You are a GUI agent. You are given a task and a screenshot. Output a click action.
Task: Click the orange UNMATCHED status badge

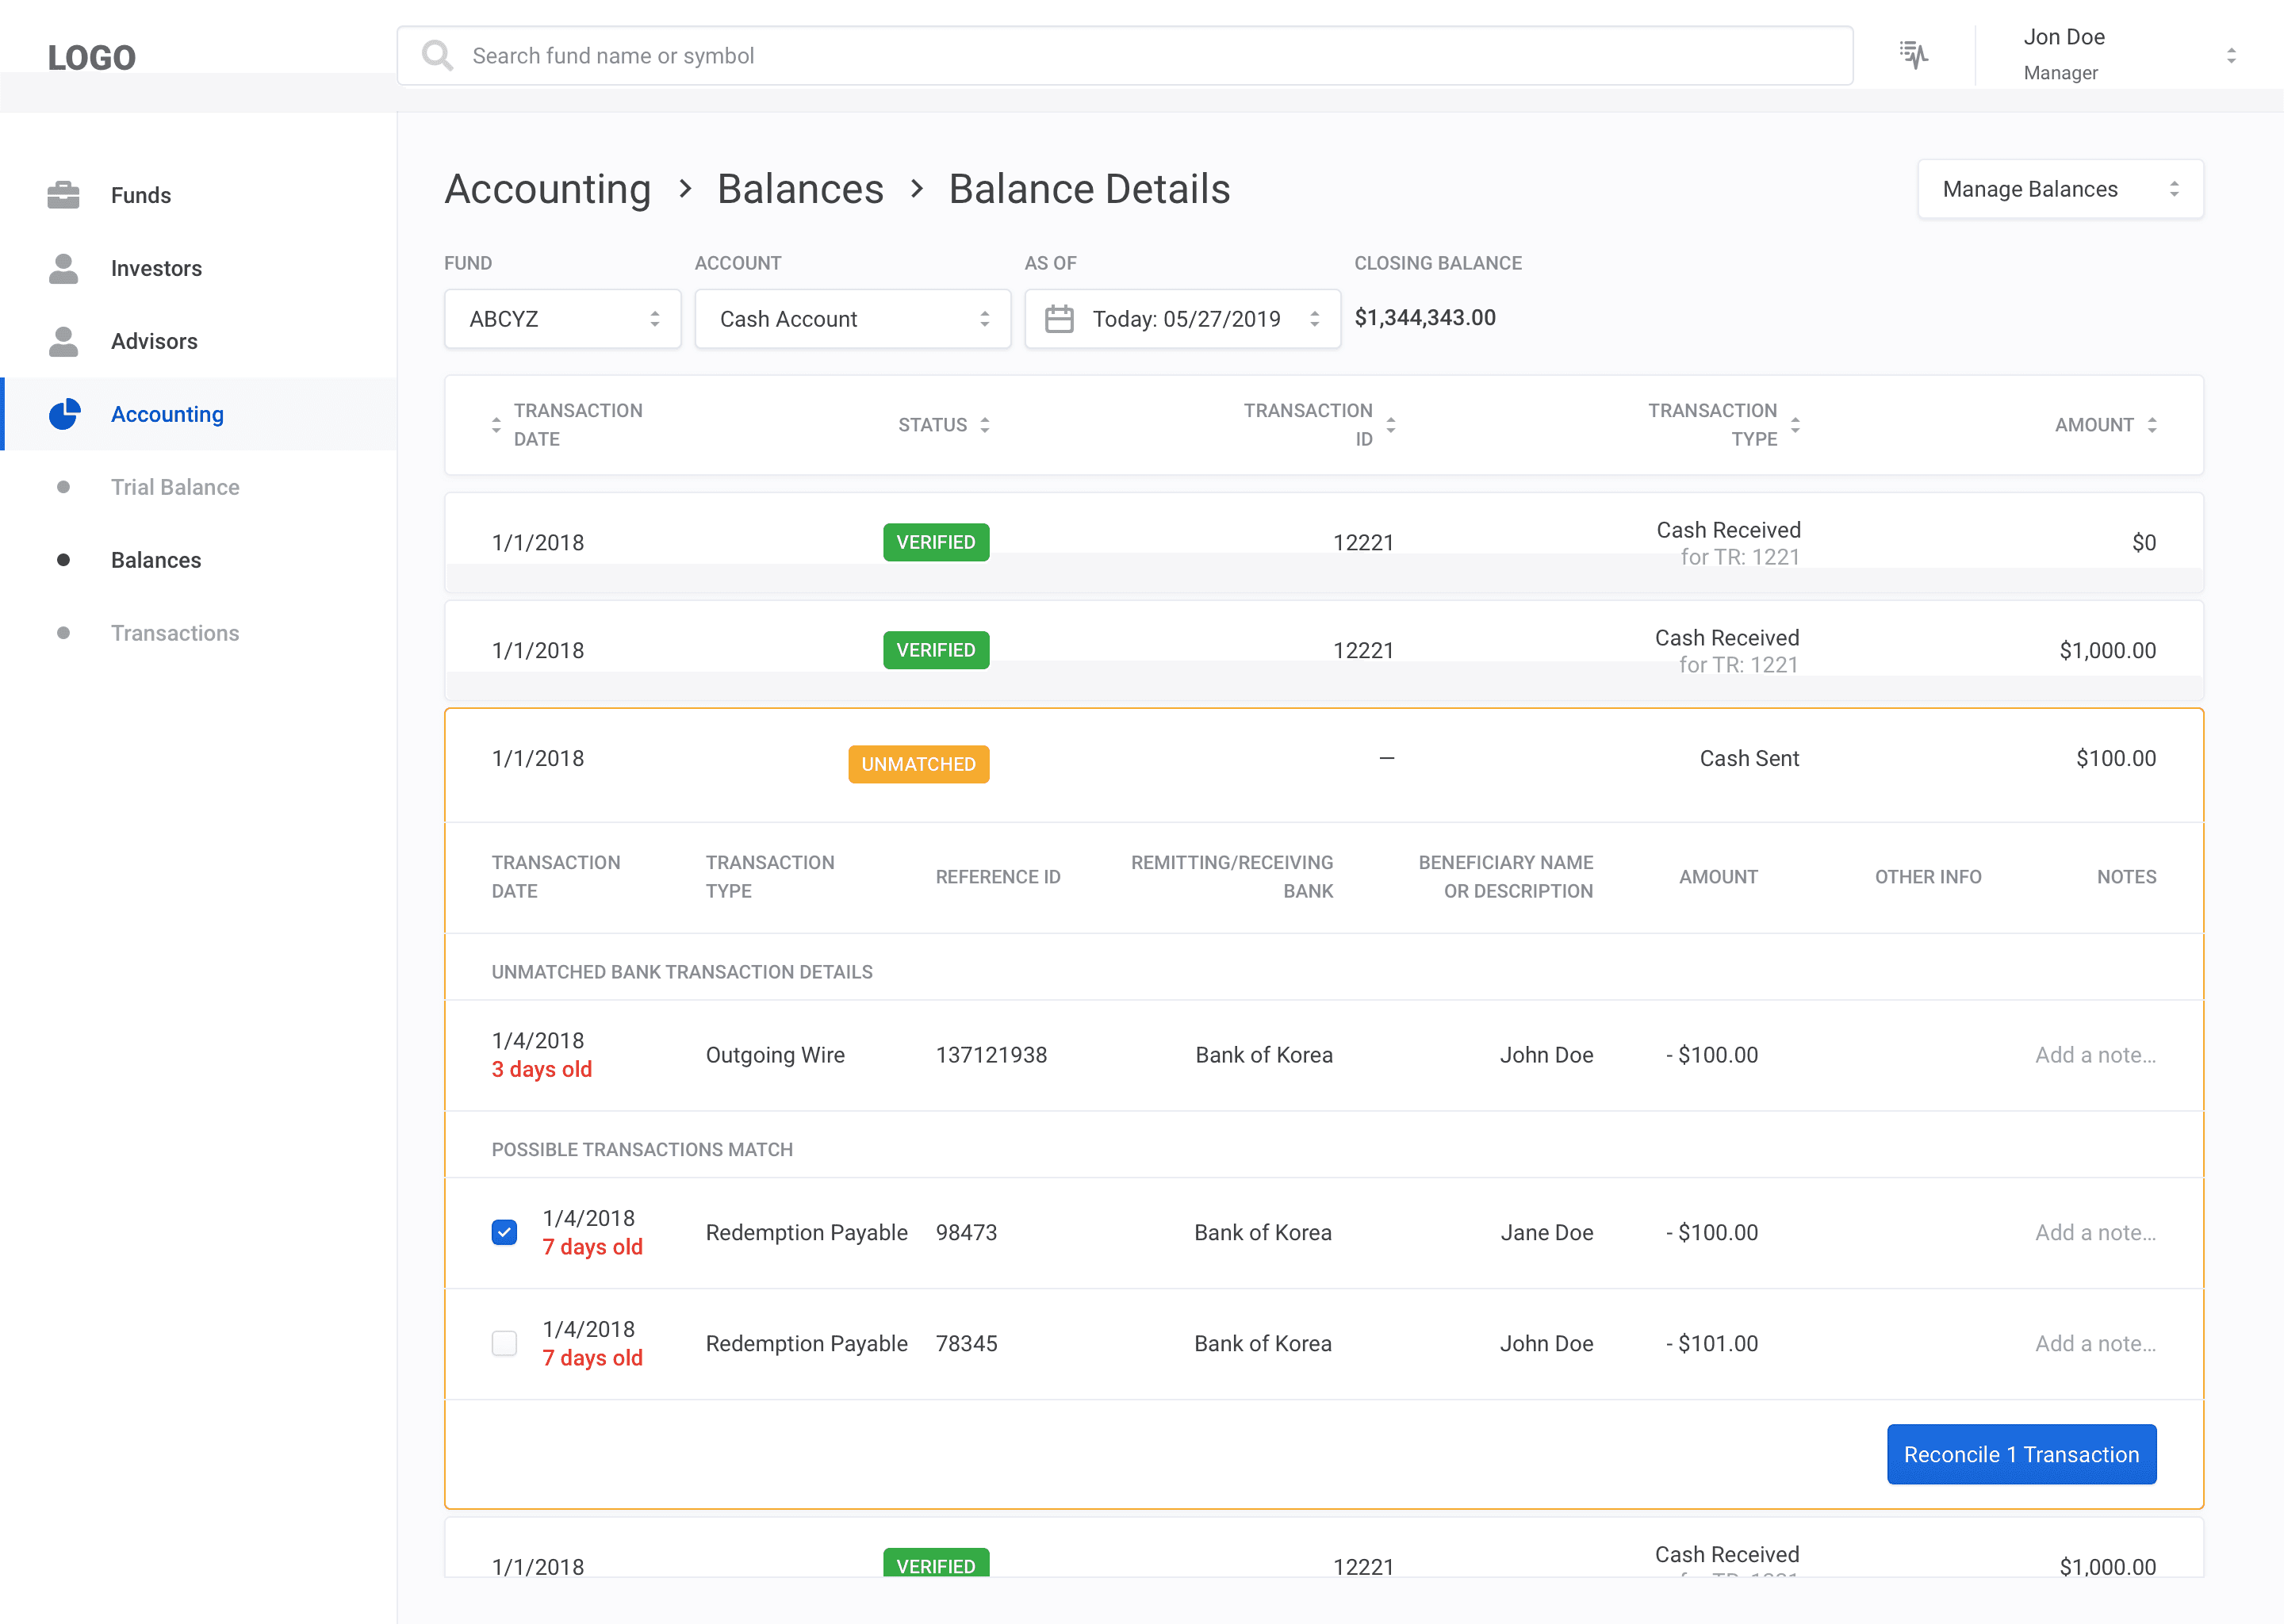pyautogui.click(x=918, y=764)
